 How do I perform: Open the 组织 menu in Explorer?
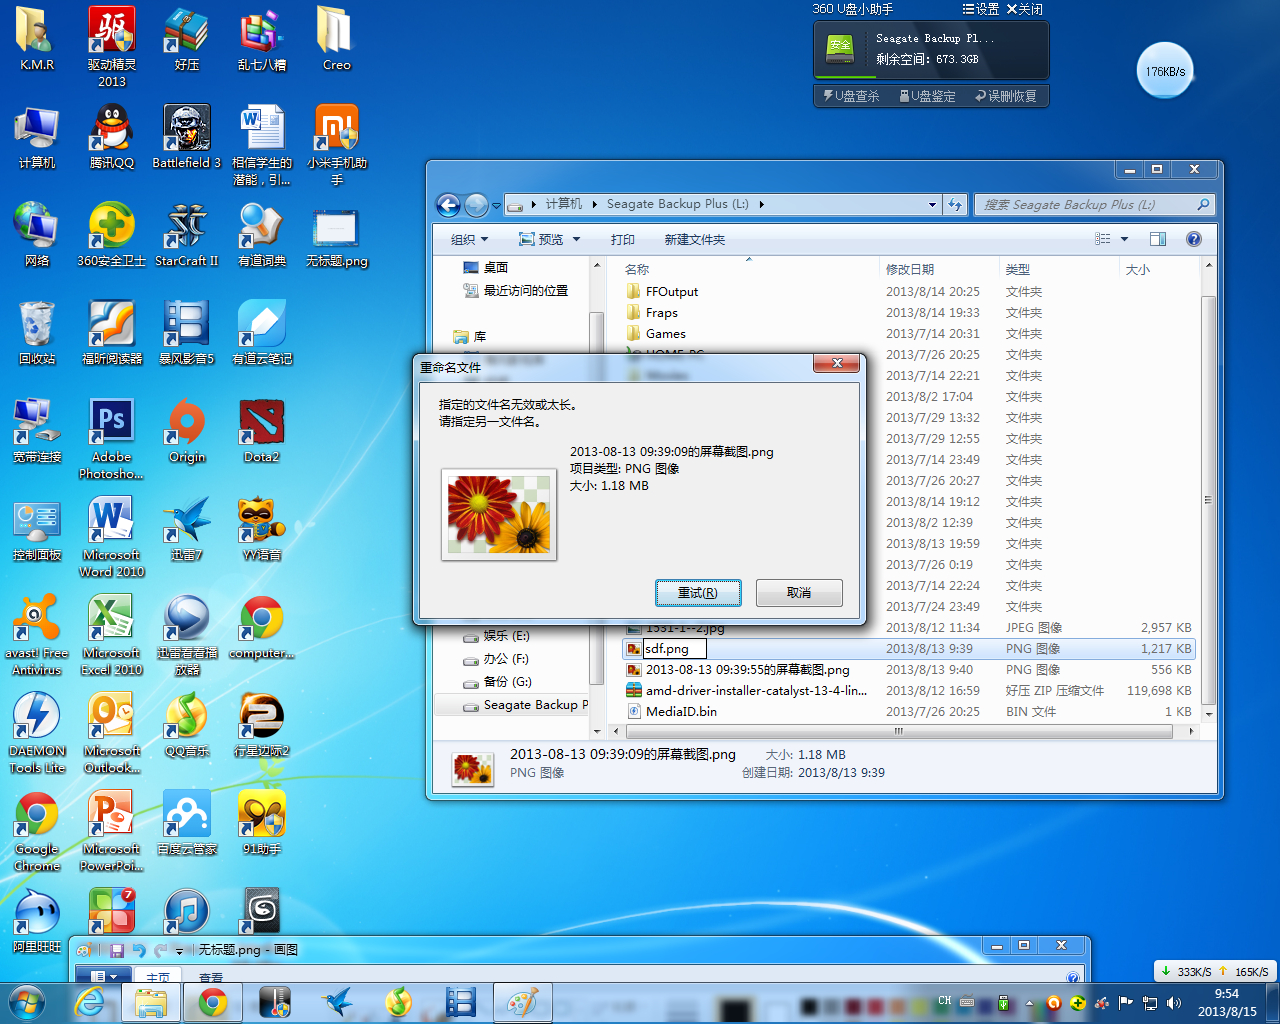469,240
